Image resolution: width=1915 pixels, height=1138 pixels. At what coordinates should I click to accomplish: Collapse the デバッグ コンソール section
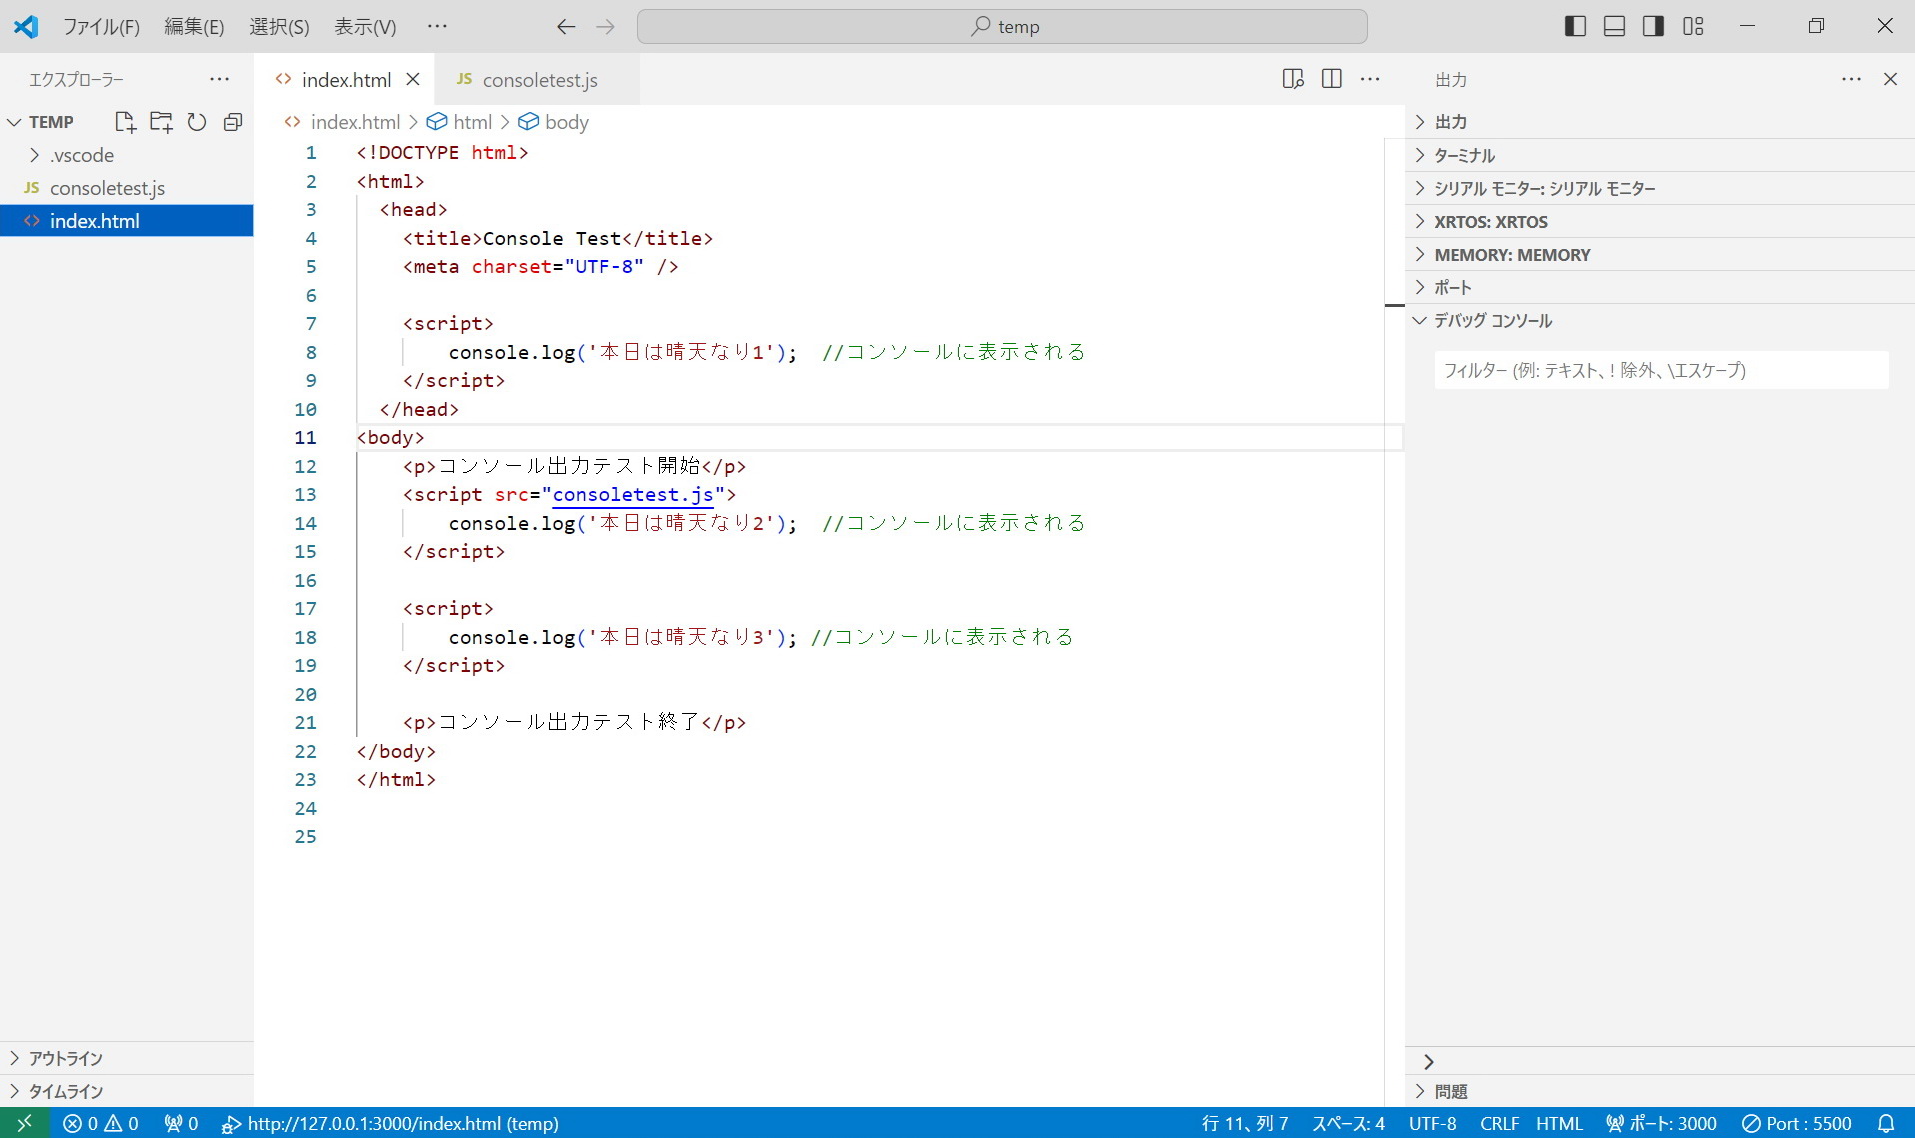(1660, 320)
